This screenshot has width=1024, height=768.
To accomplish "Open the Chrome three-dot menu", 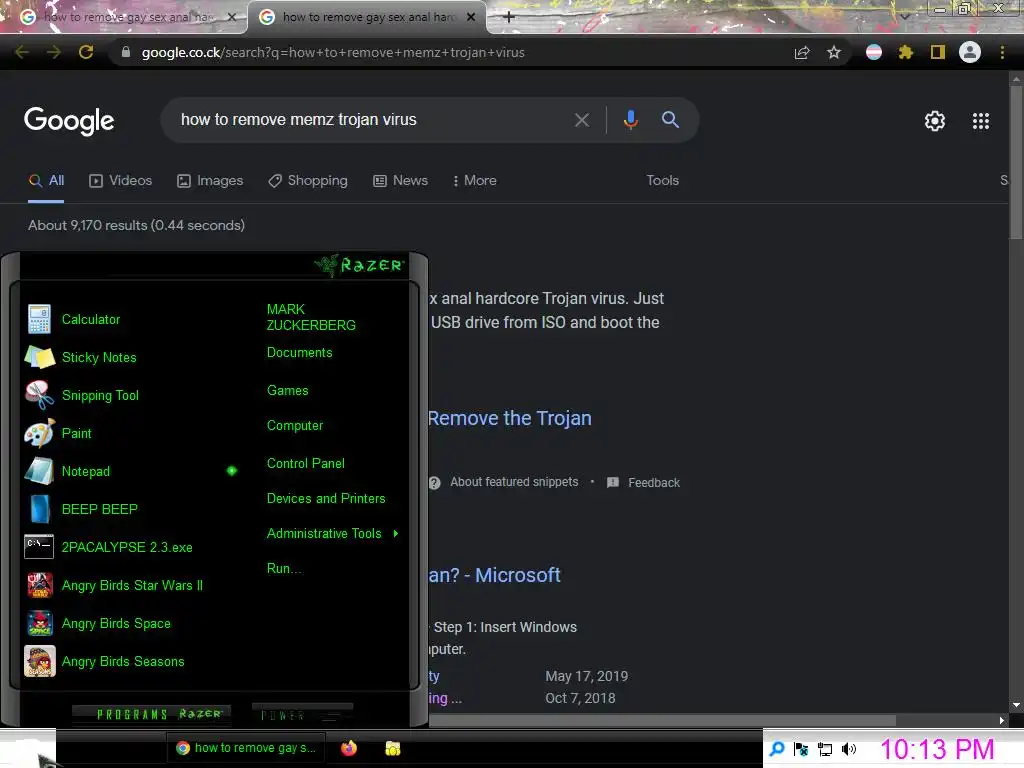I will click(1002, 52).
